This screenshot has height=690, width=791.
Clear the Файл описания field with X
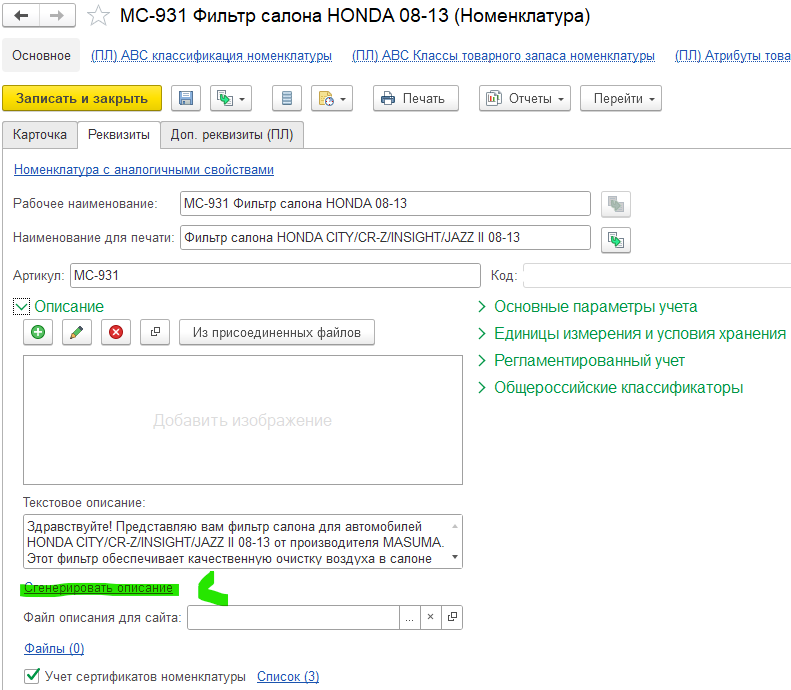pos(430,617)
